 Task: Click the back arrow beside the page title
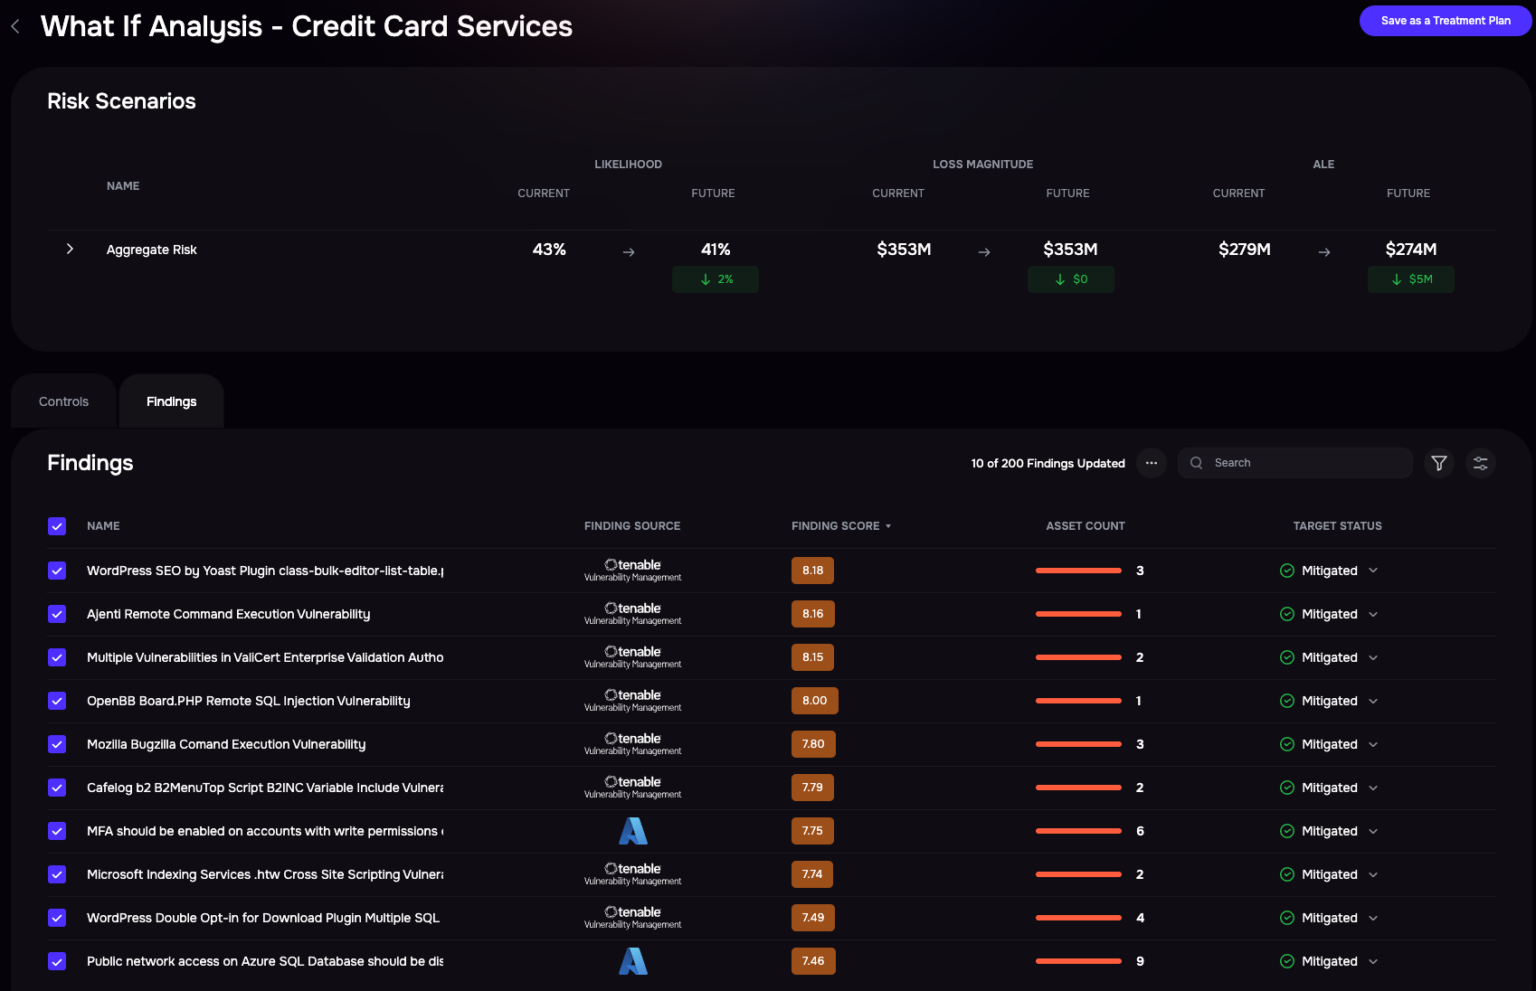15,27
